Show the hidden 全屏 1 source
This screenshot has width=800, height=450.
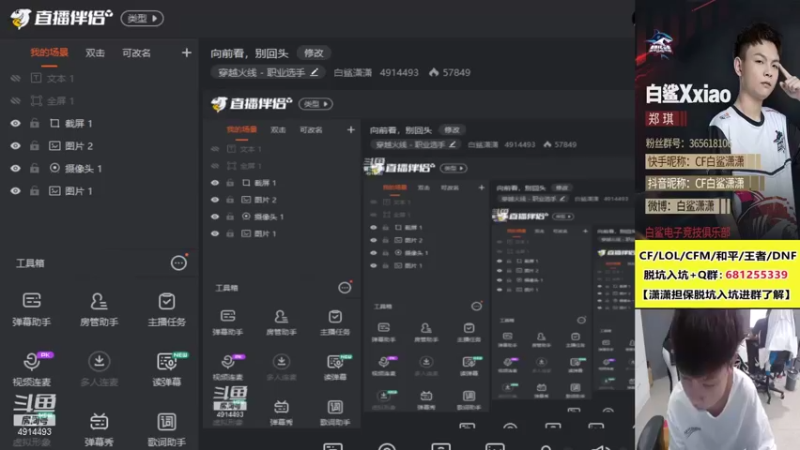[15, 101]
